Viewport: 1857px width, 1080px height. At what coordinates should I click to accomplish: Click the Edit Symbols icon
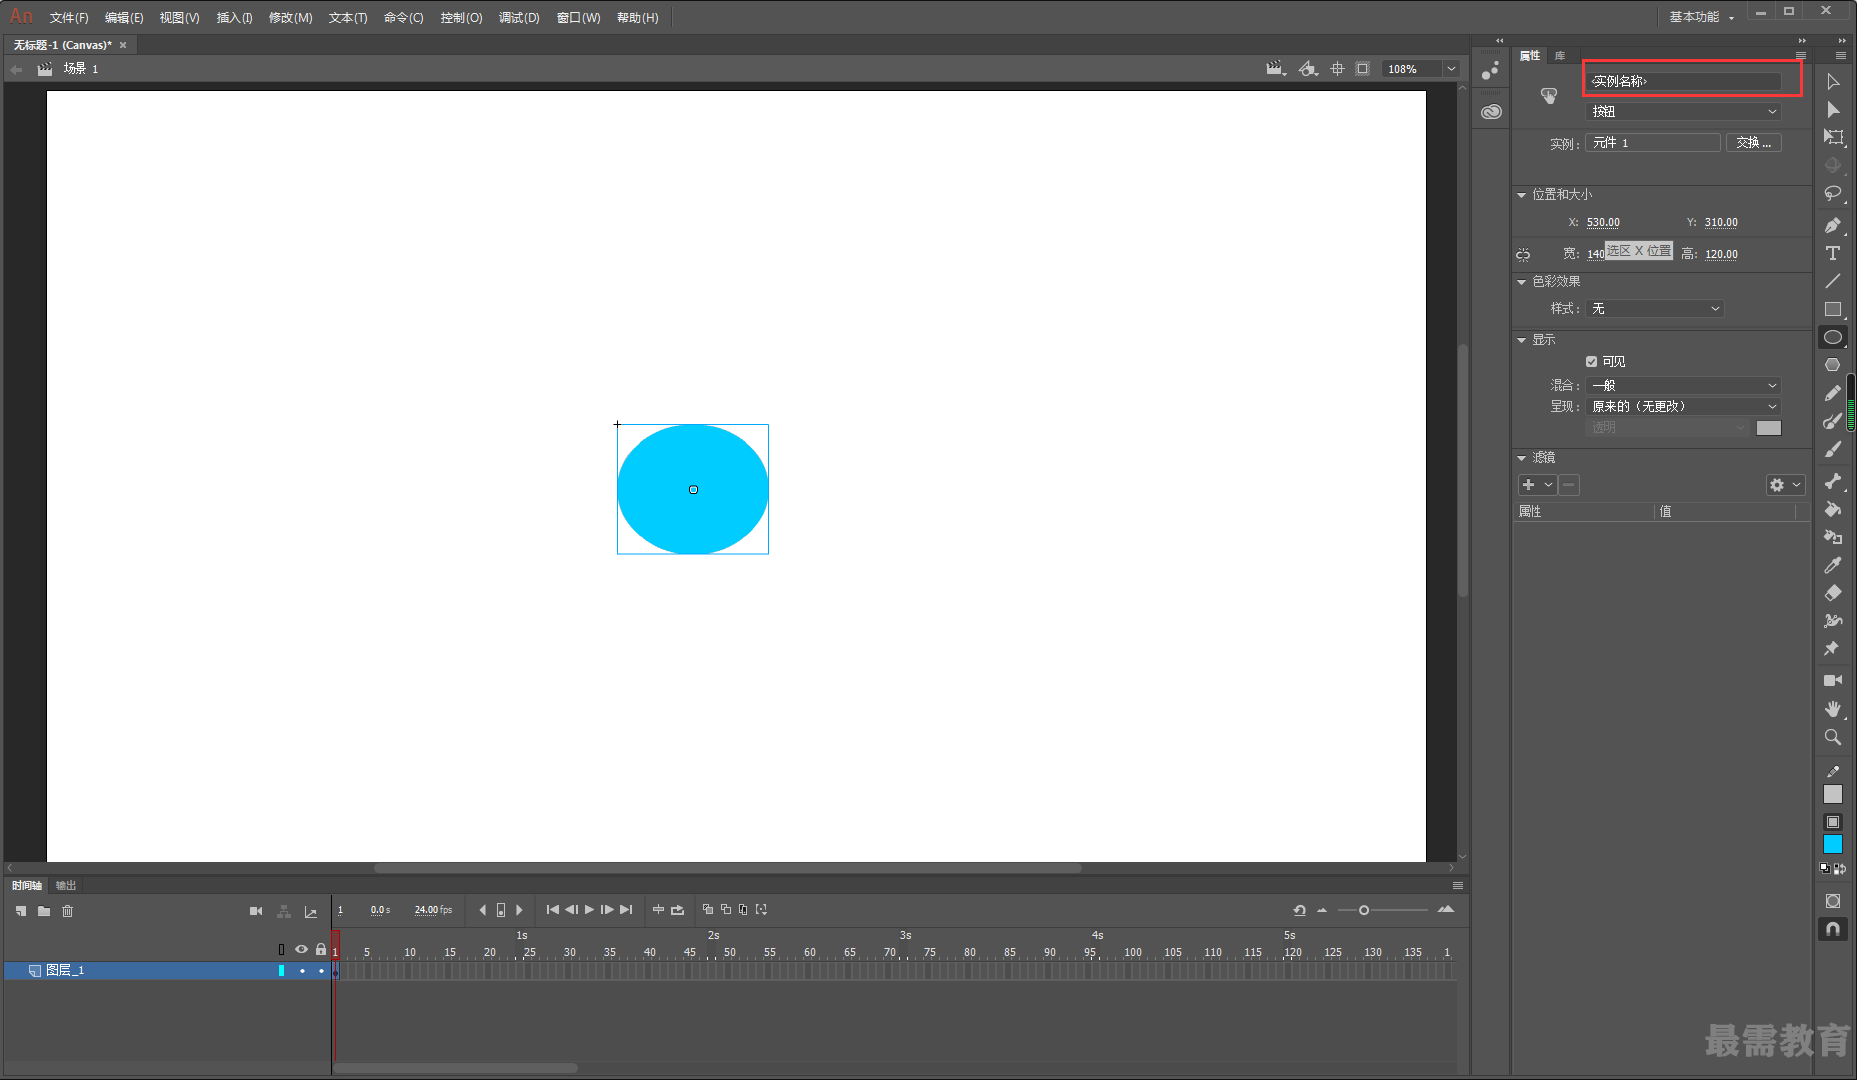(1308, 69)
